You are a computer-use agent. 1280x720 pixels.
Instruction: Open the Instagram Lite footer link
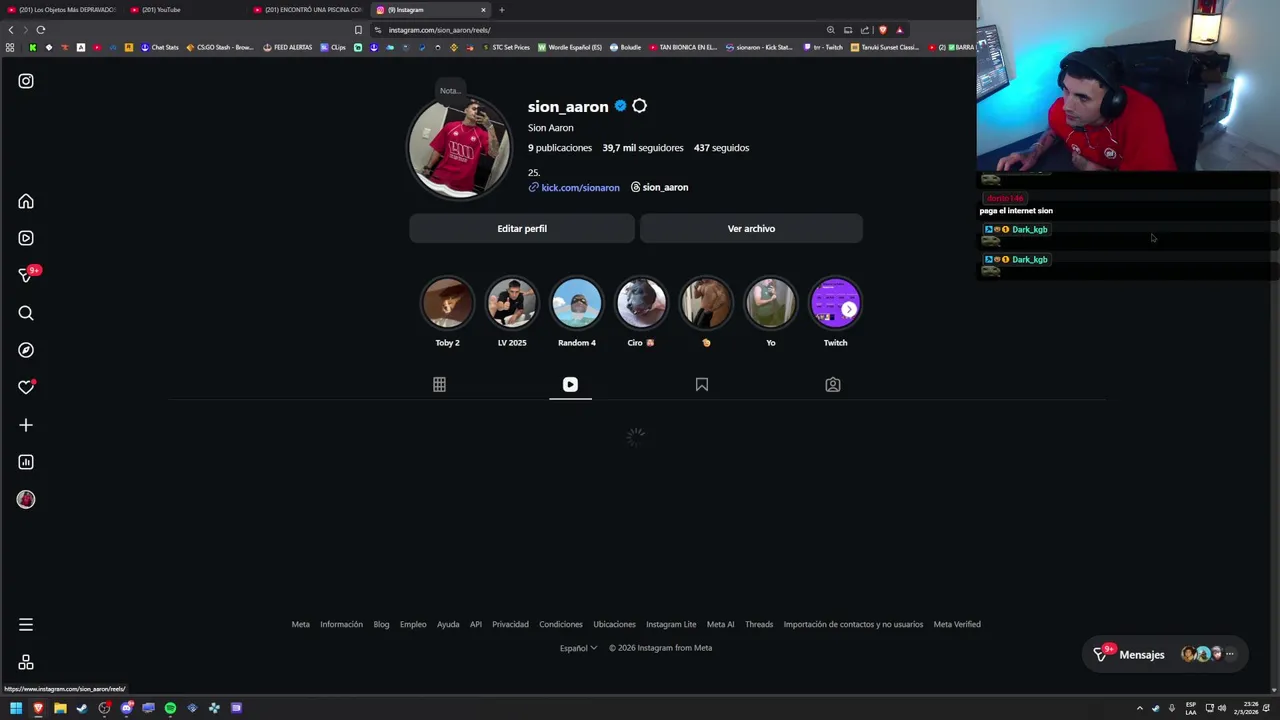click(x=671, y=624)
